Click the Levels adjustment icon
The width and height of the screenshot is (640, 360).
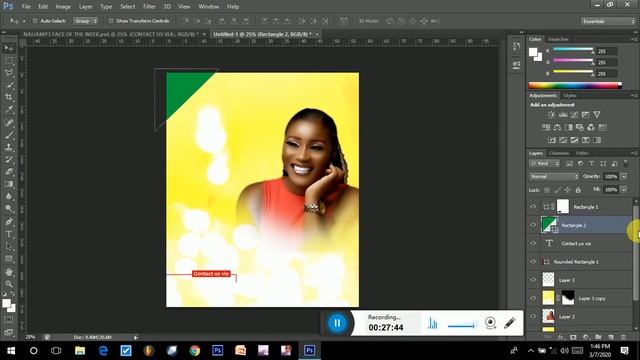(563, 115)
